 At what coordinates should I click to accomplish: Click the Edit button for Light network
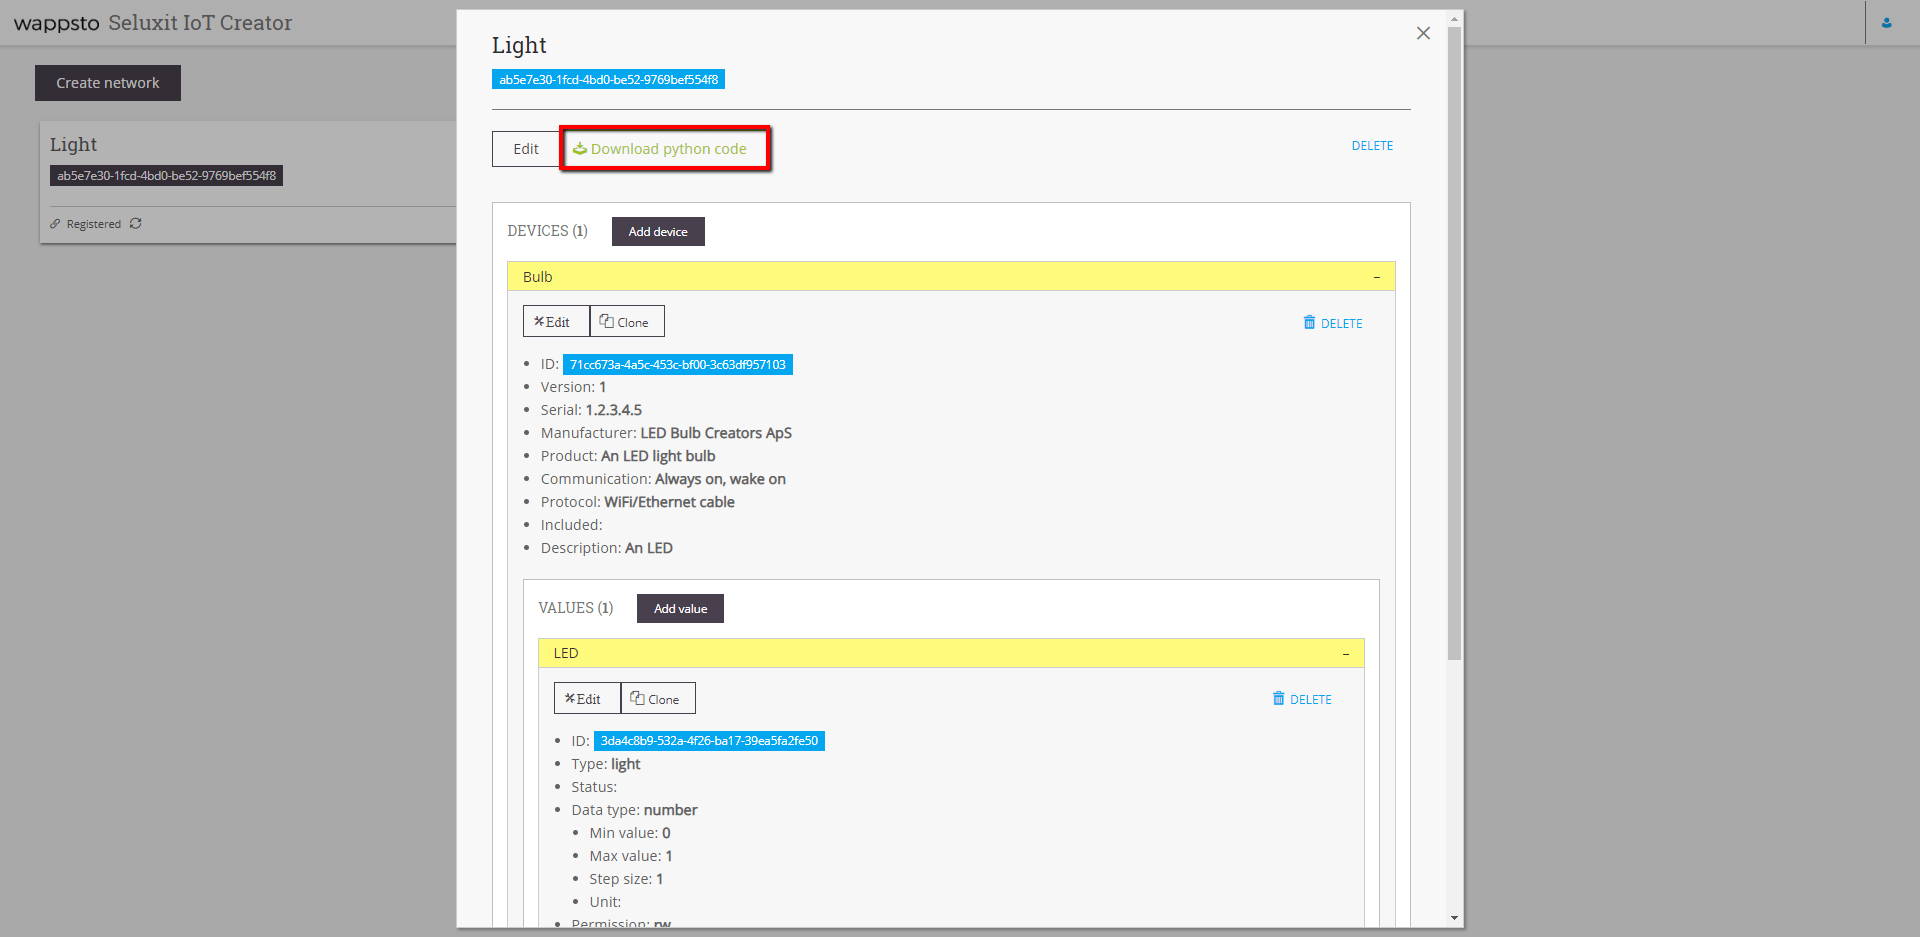526,149
